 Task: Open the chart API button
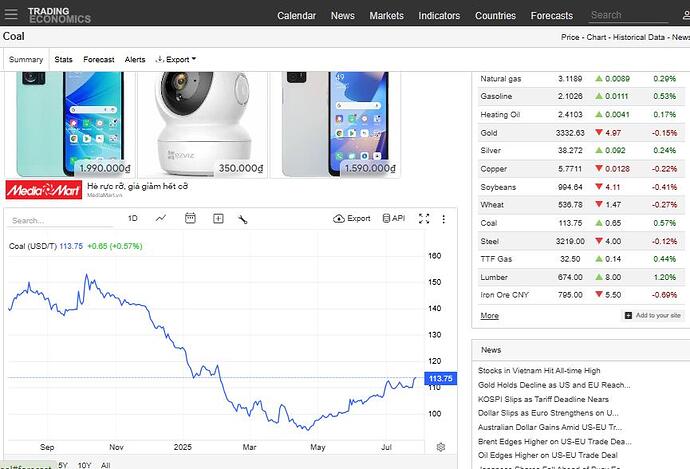tap(393, 218)
